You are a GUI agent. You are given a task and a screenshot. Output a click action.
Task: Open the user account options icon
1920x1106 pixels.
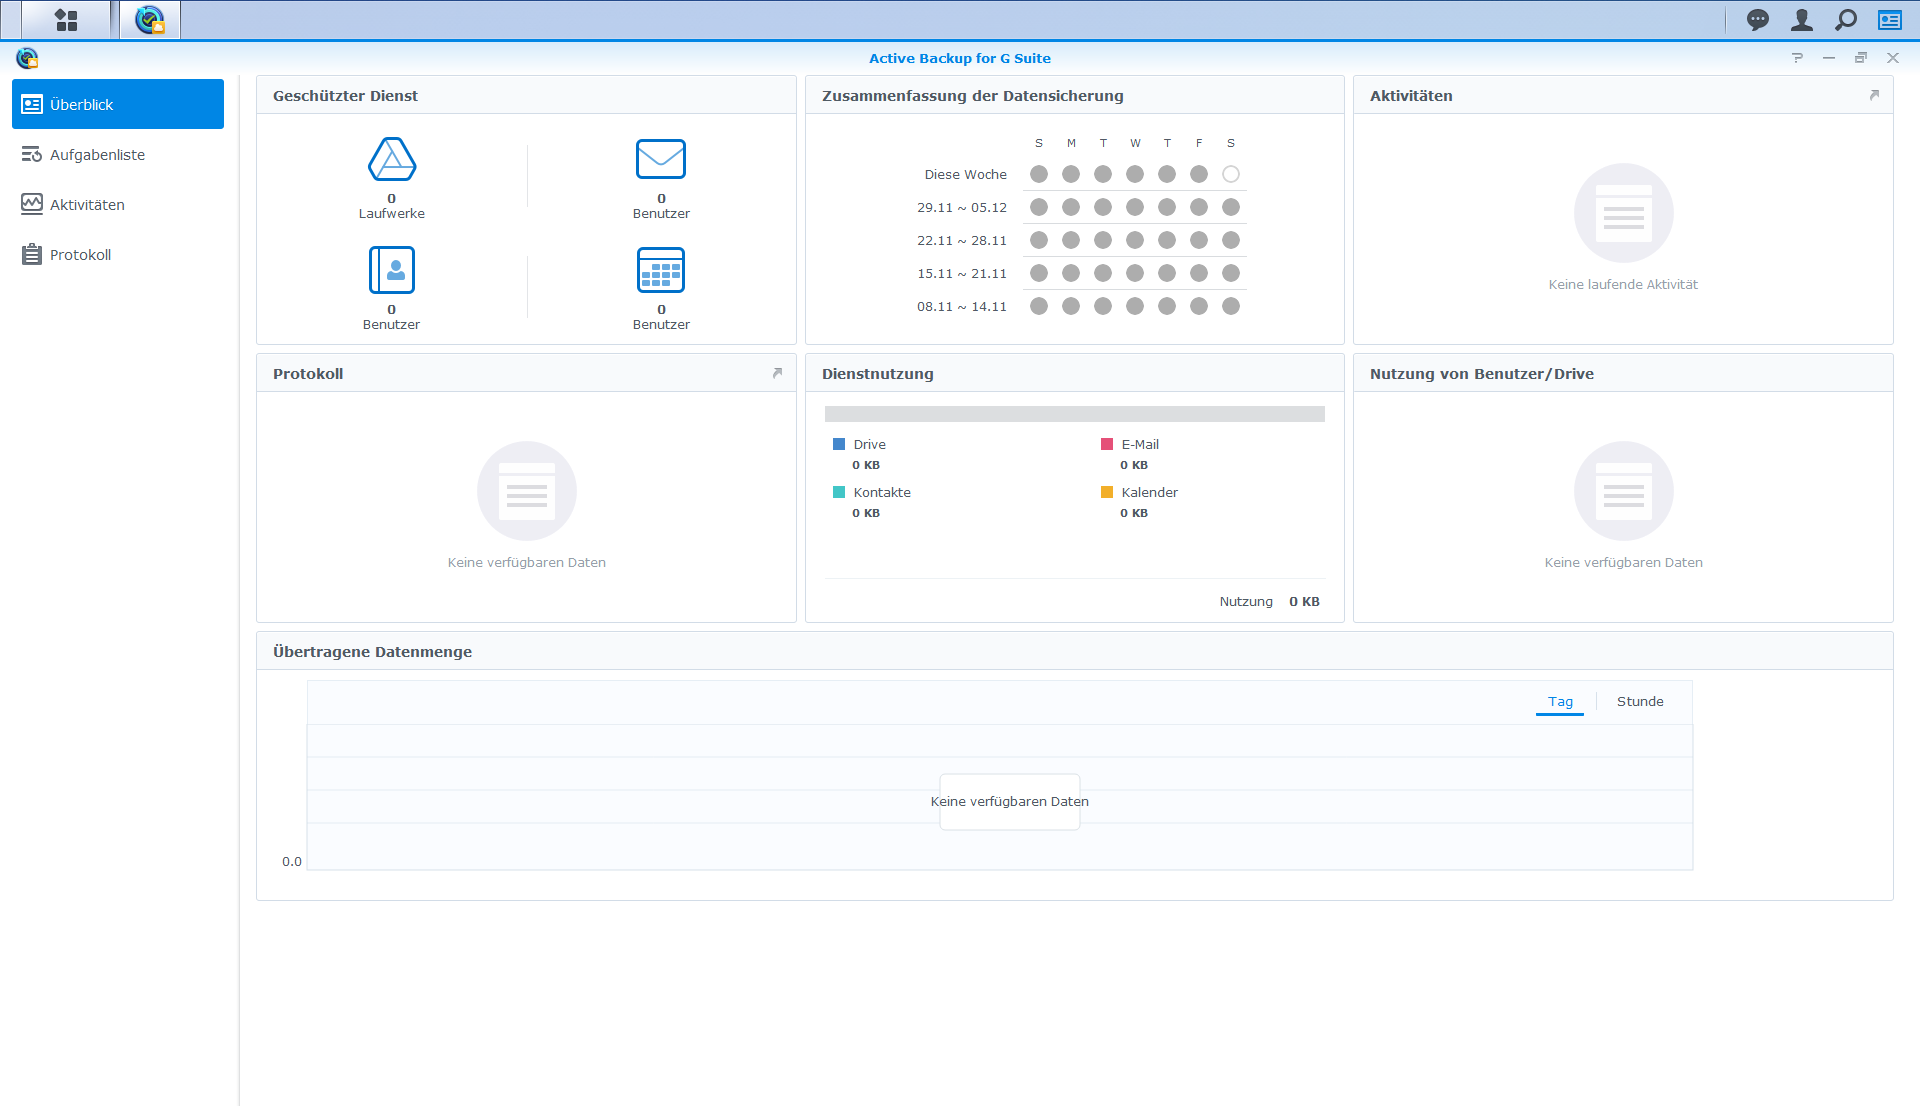(x=1801, y=20)
